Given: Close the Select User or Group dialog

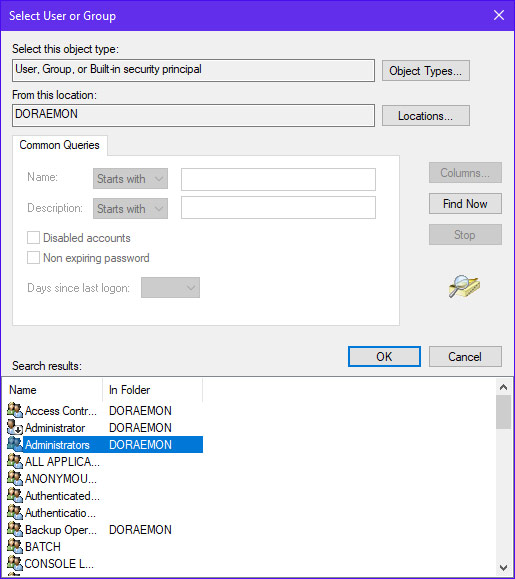Looking at the screenshot, I should (499, 16).
